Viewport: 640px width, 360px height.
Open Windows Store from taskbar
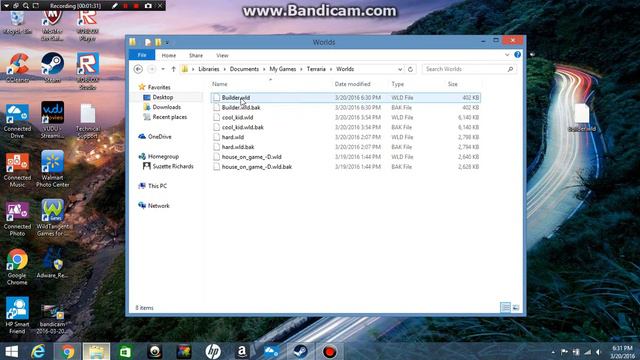[x=125, y=351]
